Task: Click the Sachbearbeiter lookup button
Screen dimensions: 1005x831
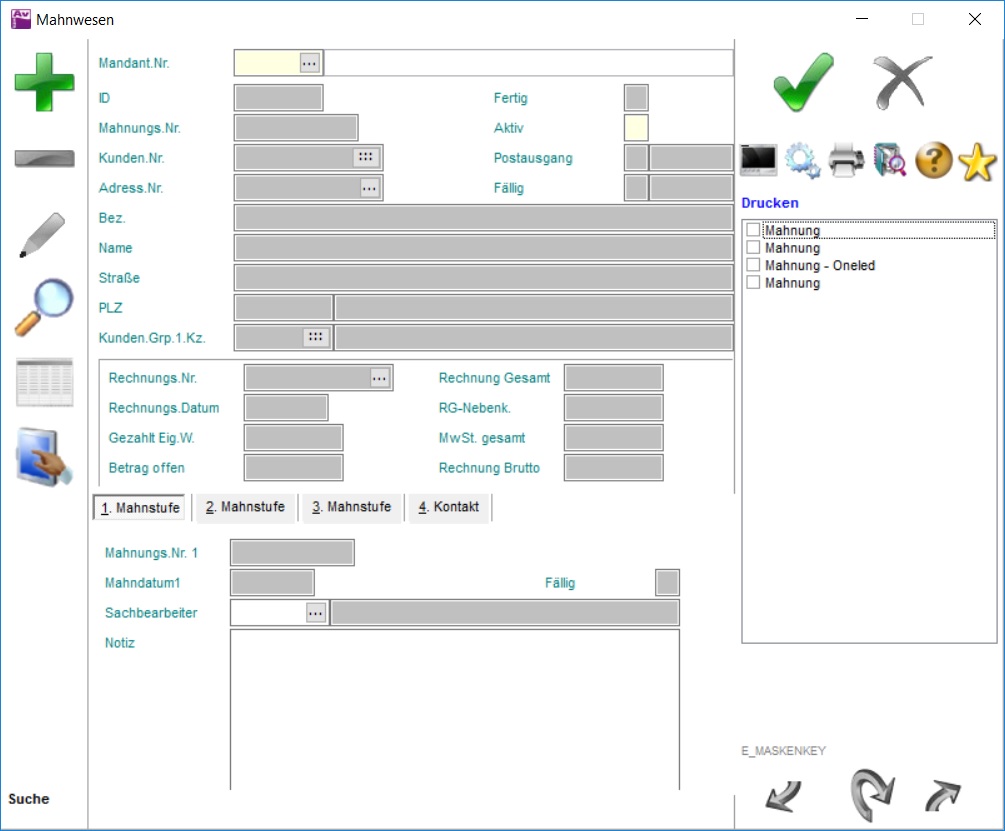Action: pos(316,613)
